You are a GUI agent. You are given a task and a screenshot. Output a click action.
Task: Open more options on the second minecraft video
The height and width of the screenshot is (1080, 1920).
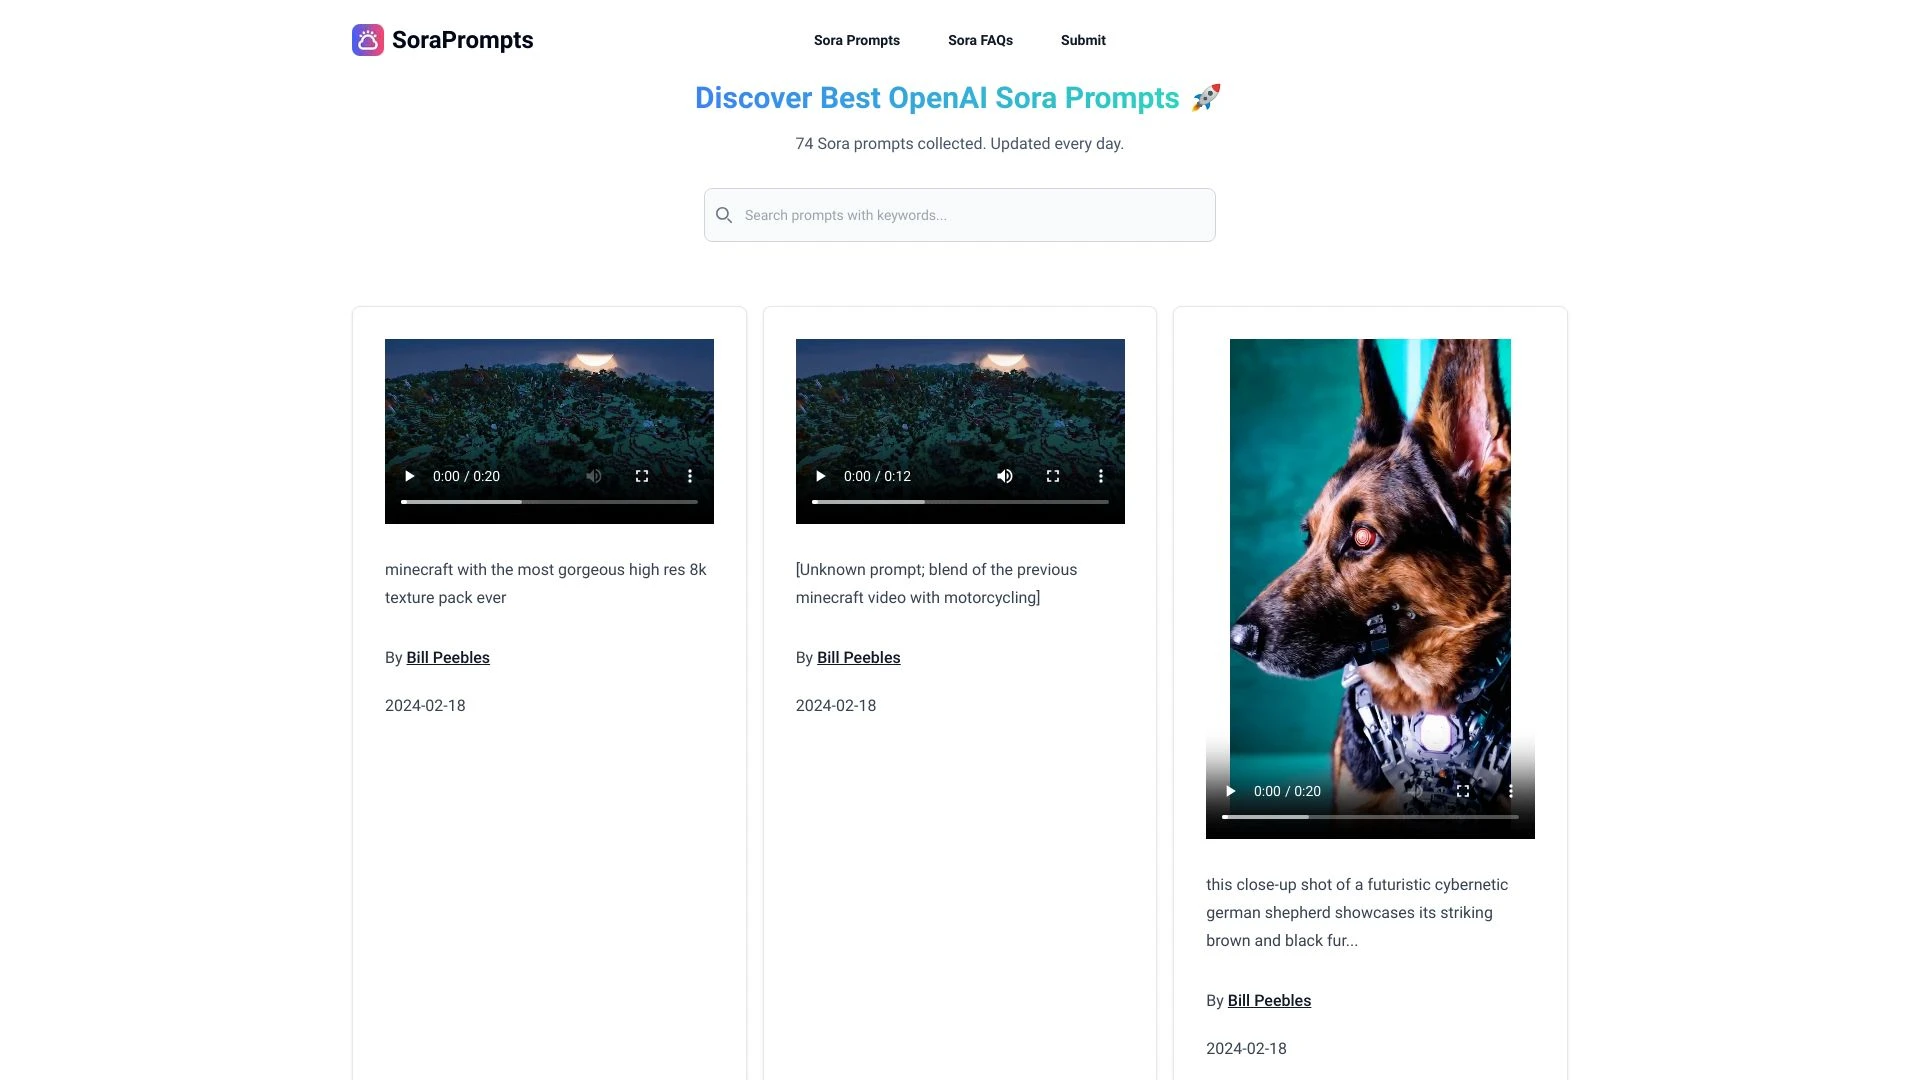(1101, 476)
